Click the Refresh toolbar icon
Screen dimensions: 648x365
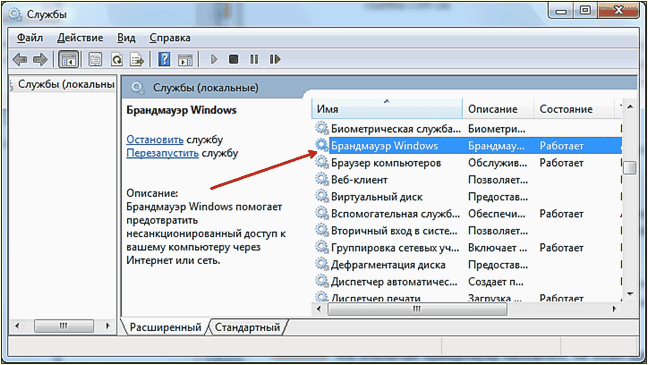coord(117,60)
